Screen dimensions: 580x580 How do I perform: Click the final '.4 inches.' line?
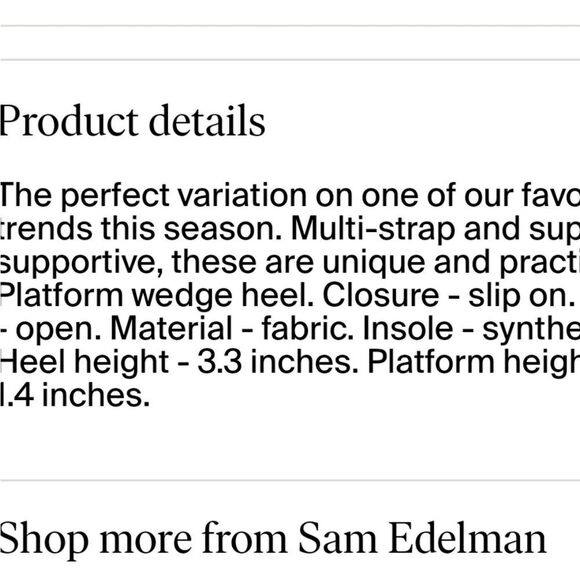point(75,395)
